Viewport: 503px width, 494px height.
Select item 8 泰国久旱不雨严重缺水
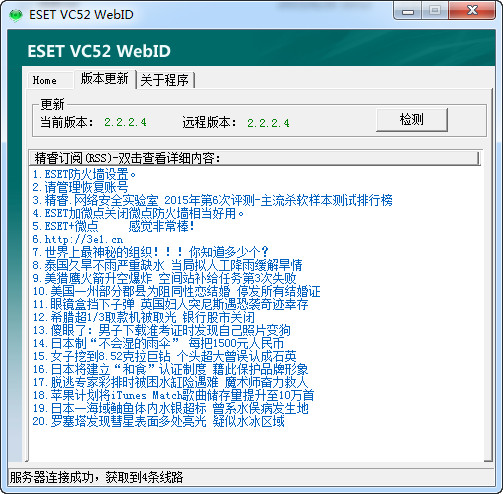(x=167, y=265)
